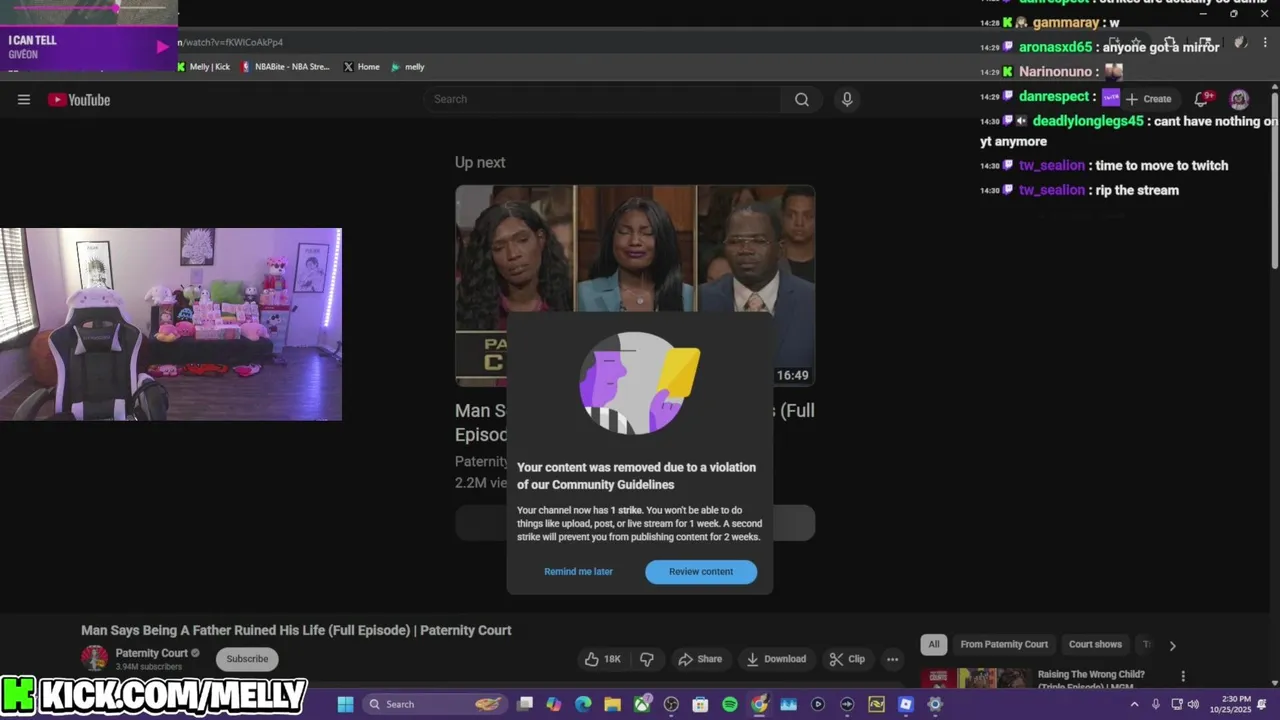Viewport: 1280px width, 720px height.
Task: Open the Xbox app on the taskbar
Action: click(642, 704)
